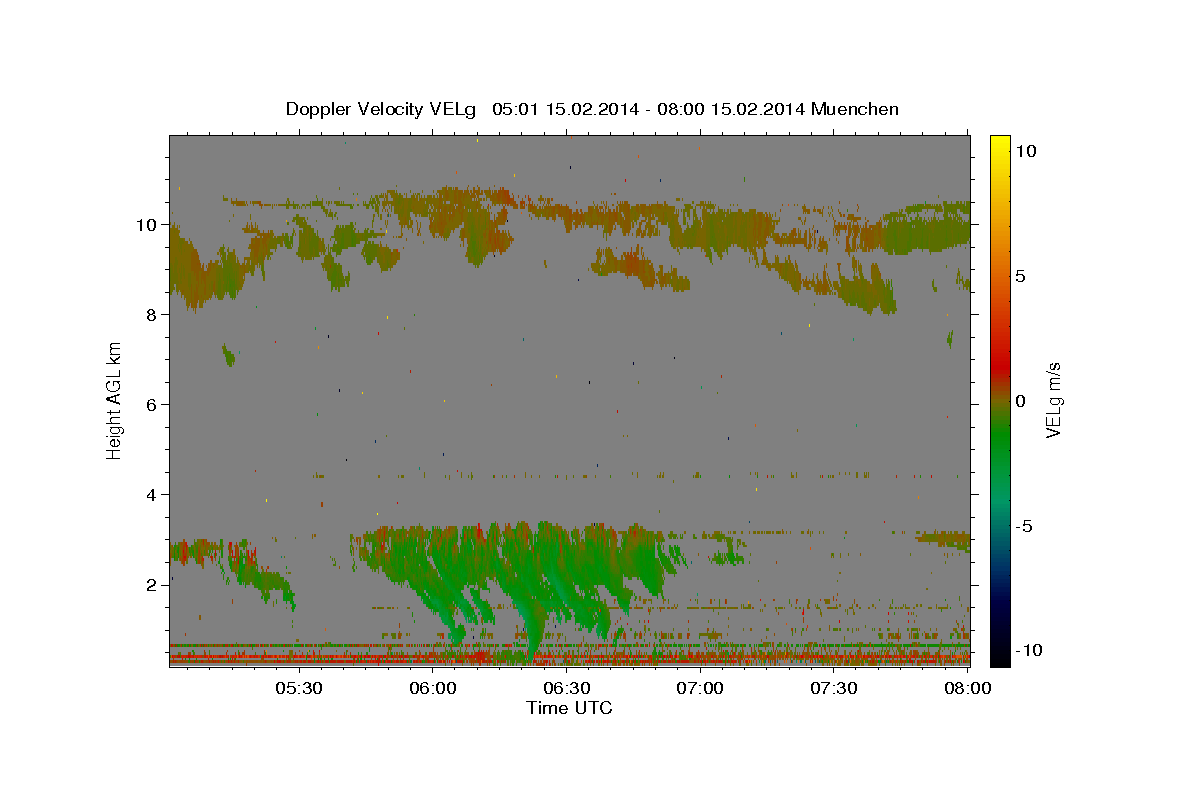Screen dimensions: 1200x800
Task: Click the height axis label 2
Action: (x=153, y=585)
